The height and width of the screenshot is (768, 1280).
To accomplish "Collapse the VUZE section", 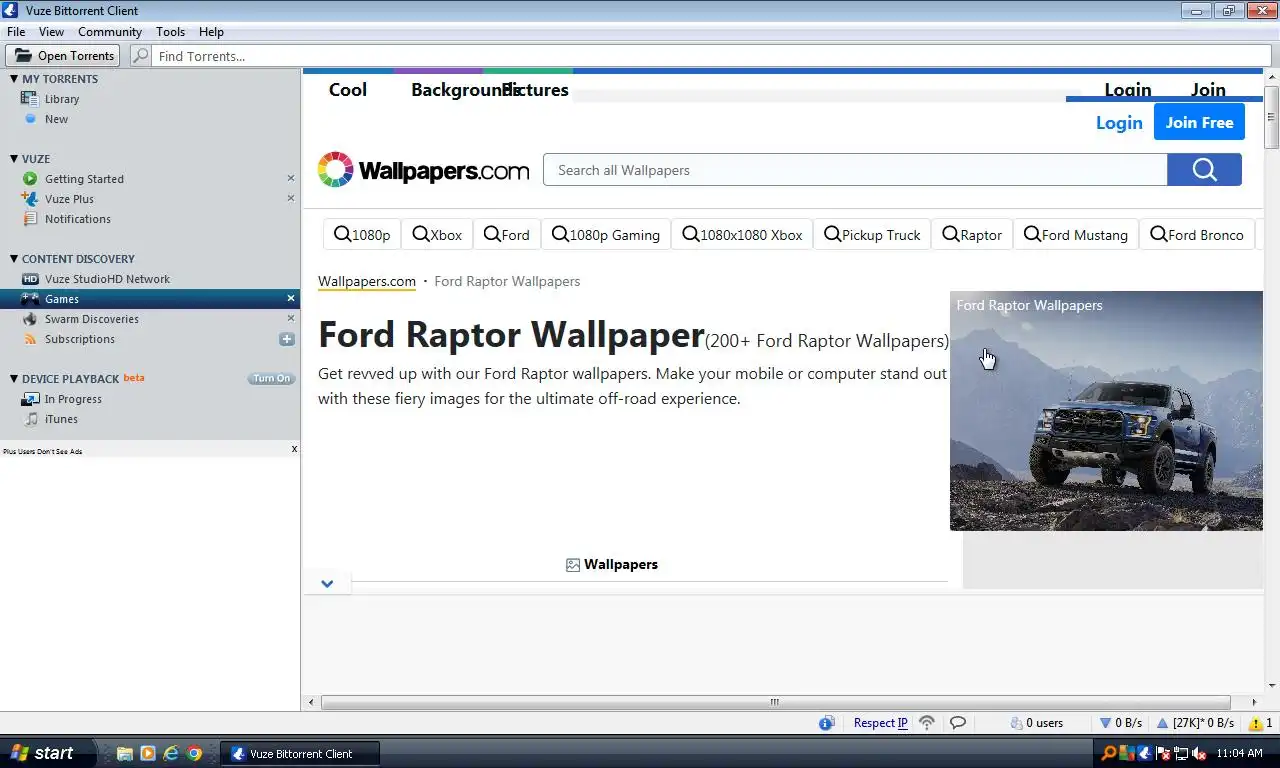I will coord(14,159).
